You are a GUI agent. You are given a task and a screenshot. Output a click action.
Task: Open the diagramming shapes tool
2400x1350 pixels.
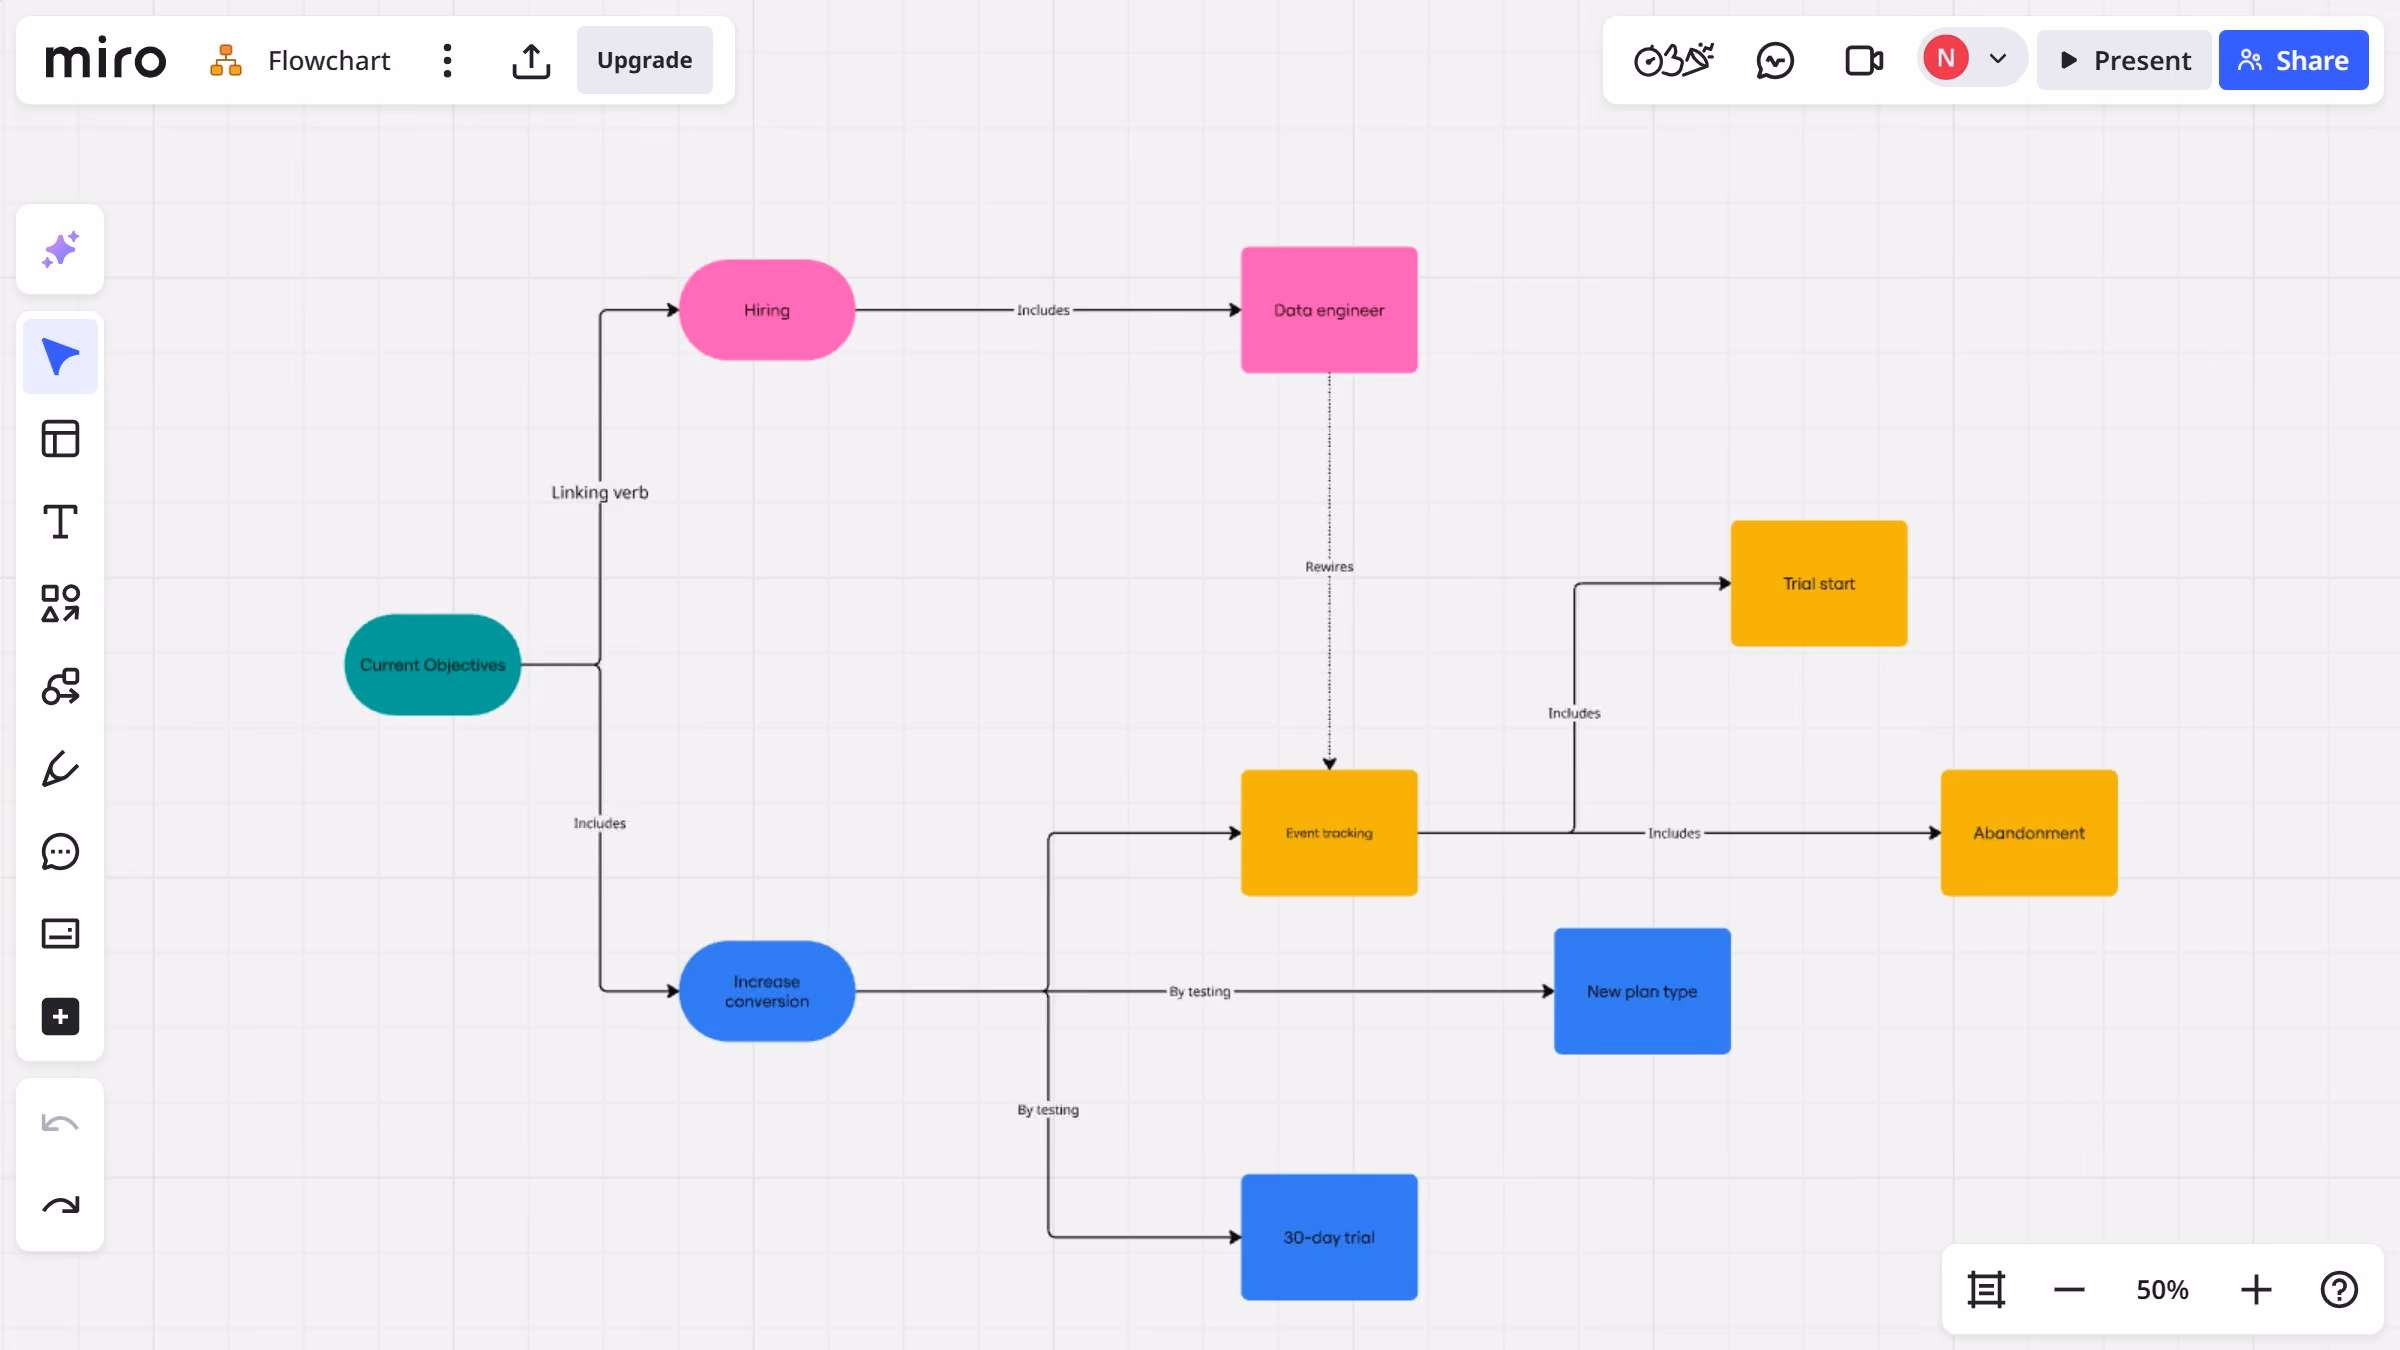[x=60, y=687]
